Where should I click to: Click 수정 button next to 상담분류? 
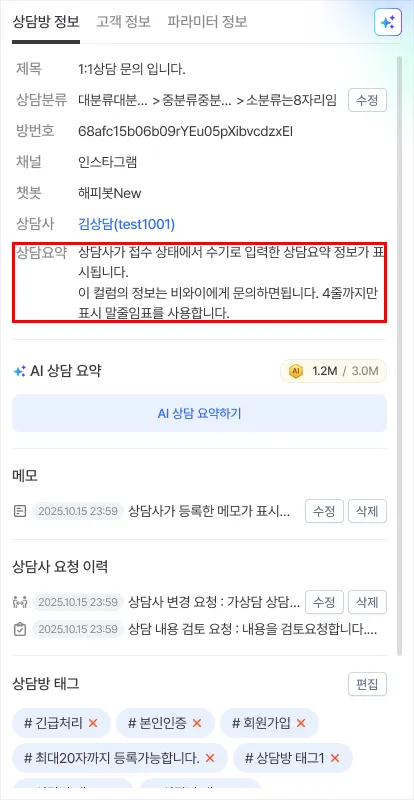[367, 100]
